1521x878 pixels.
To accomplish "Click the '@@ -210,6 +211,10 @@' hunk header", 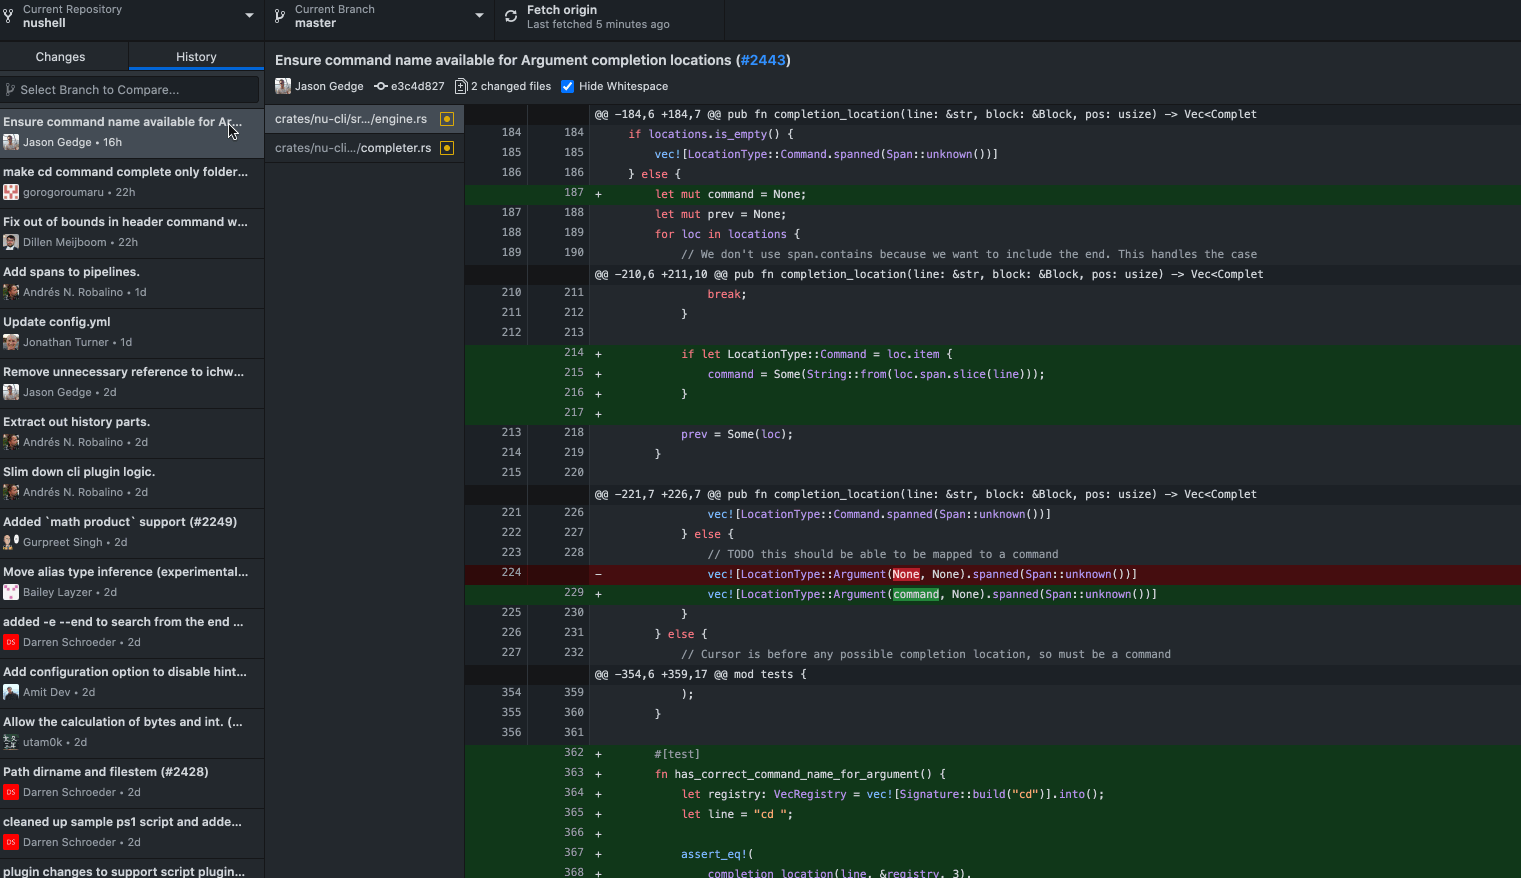I will tap(993, 274).
